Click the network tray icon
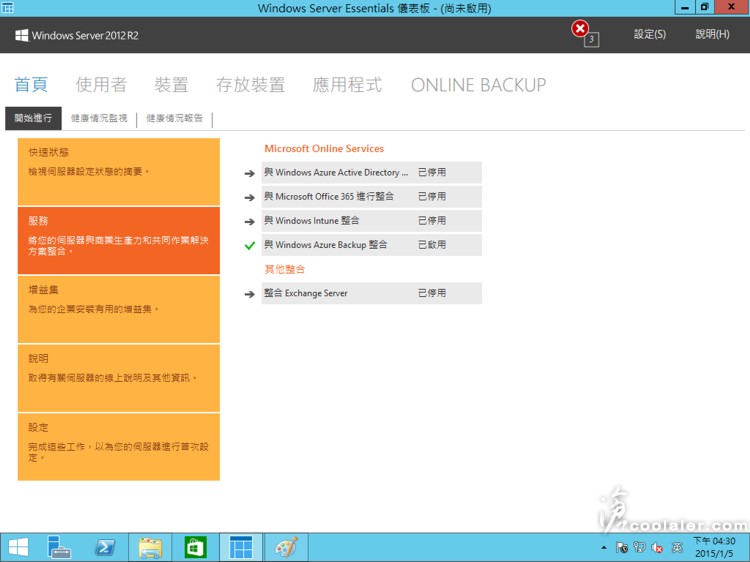This screenshot has width=750, height=562. [640, 548]
